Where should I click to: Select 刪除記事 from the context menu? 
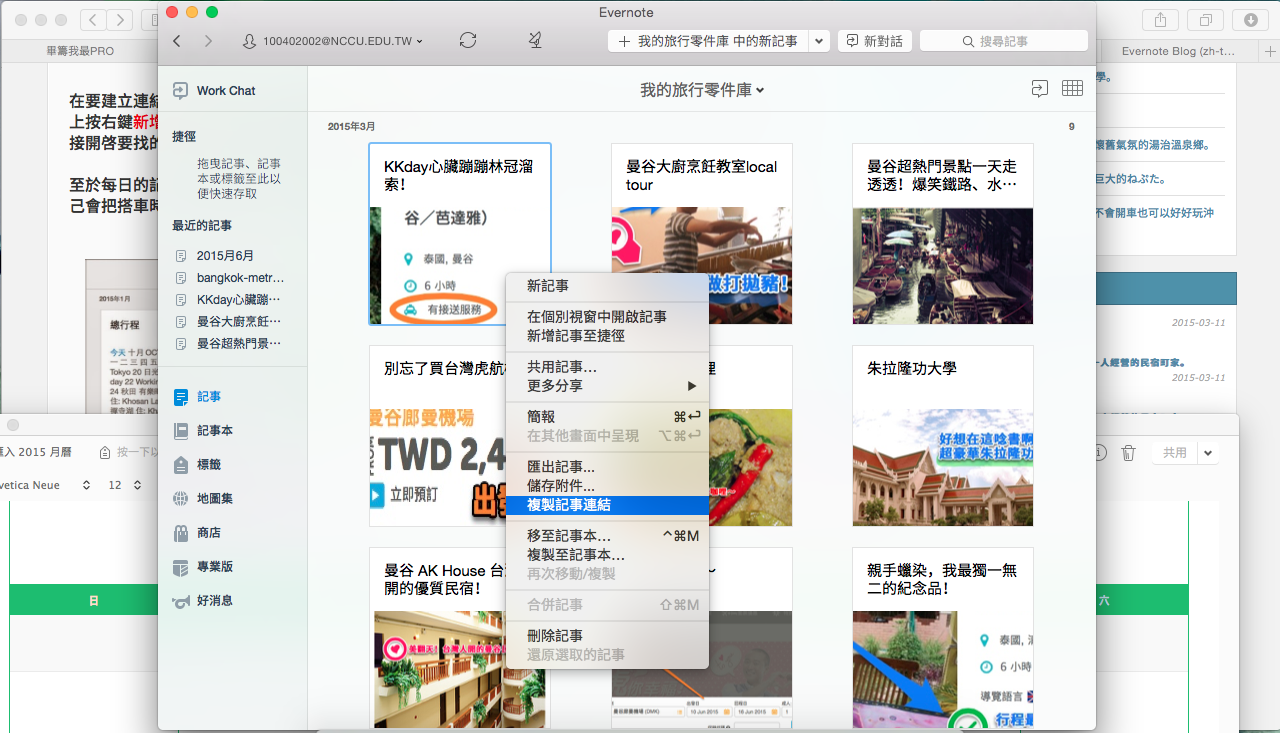607,636
